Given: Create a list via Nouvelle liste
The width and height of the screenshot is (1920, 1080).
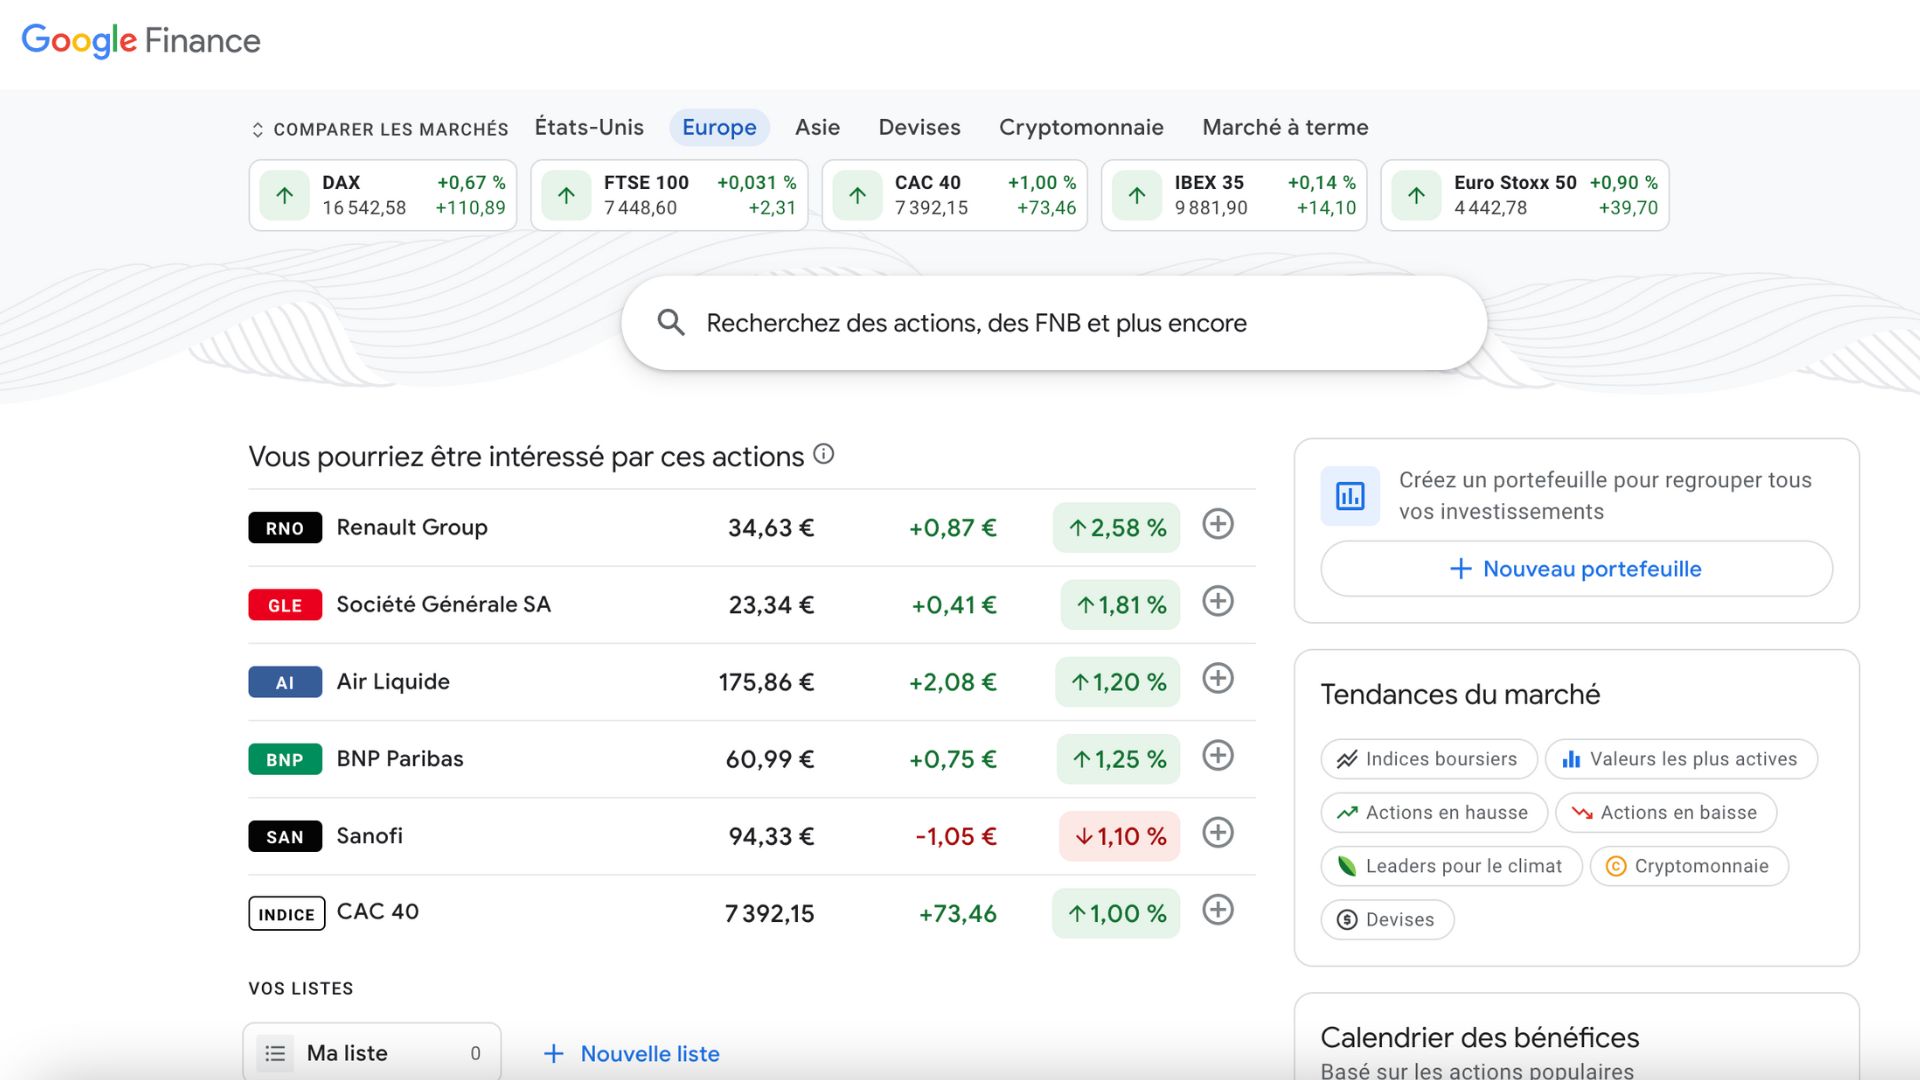Looking at the screenshot, I should click(x=631, y=1053).
